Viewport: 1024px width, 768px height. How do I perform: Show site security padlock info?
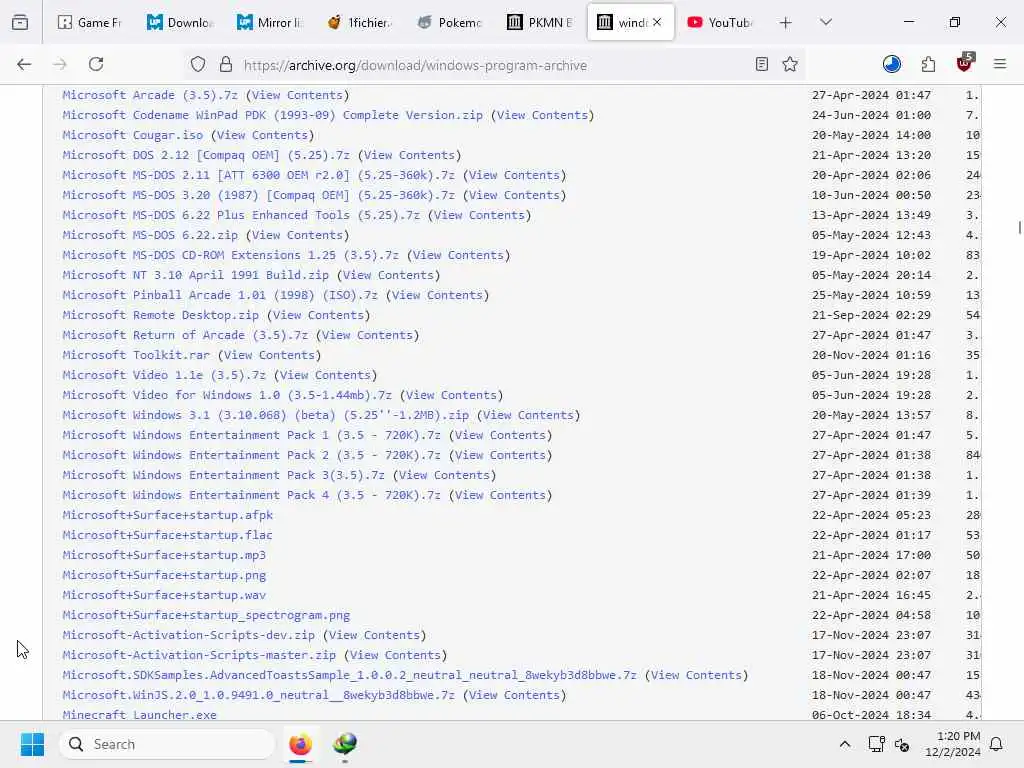pyautogui.click(x=226, y=64)
